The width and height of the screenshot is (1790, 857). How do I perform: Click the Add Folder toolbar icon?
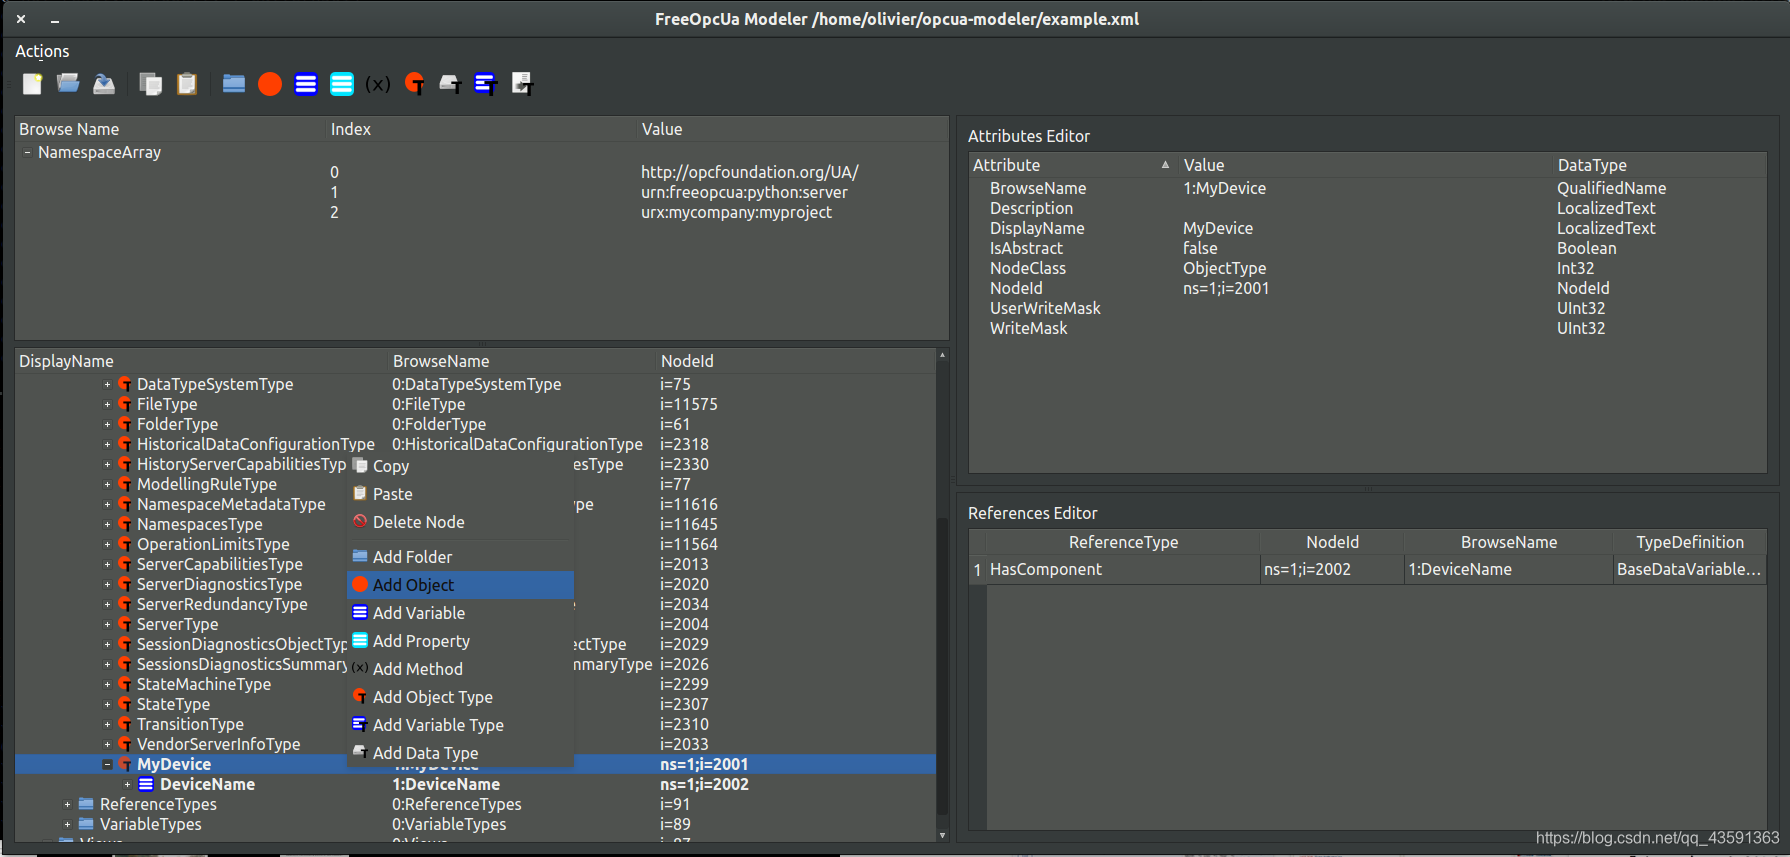pos(234,84)
